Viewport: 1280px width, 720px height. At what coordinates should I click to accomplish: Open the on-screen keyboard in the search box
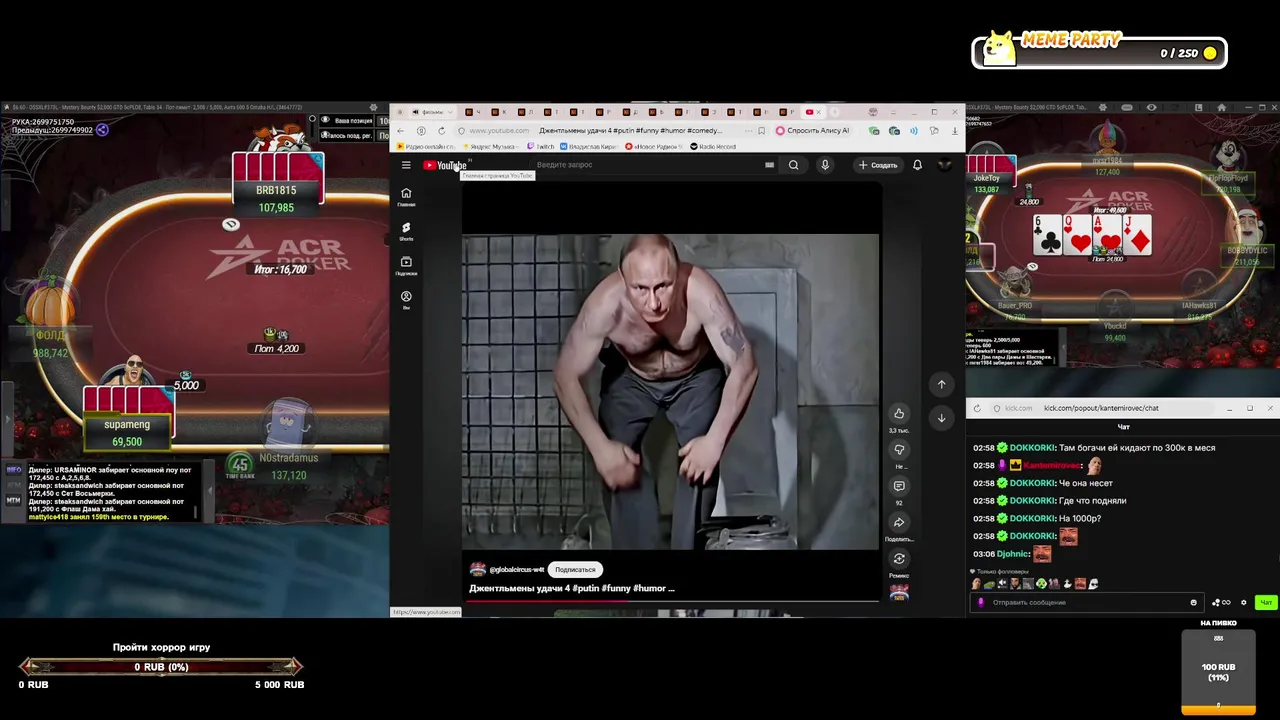click(x=769, y=165)
